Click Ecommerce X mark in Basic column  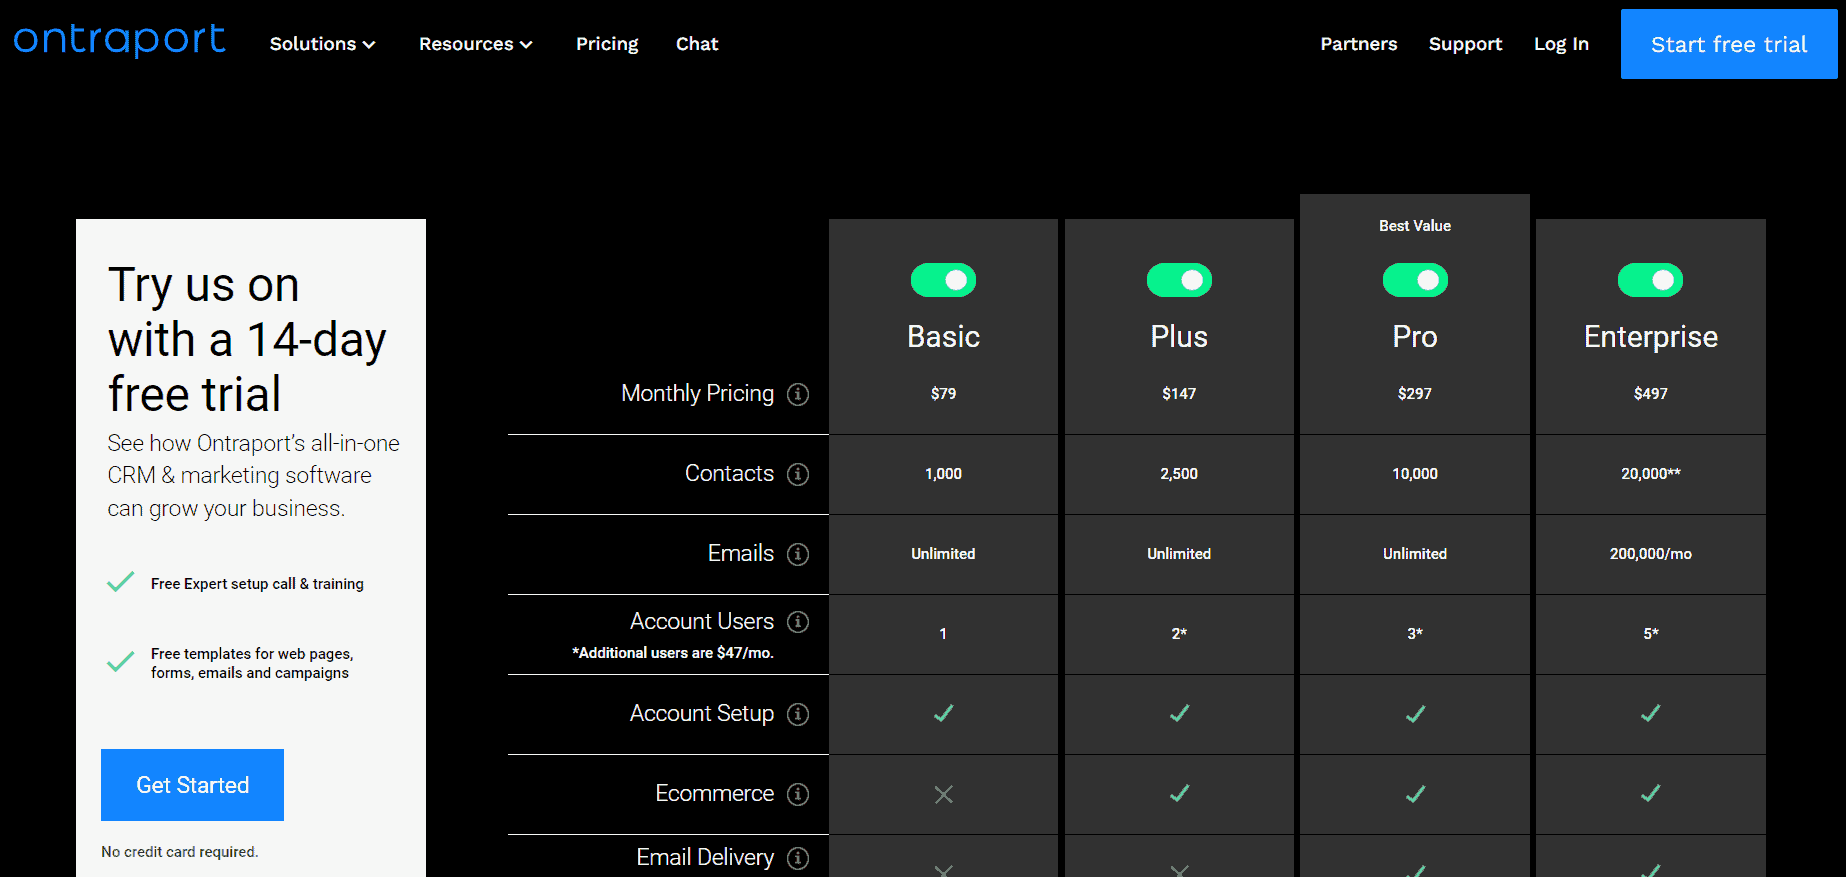pos(943,794)
